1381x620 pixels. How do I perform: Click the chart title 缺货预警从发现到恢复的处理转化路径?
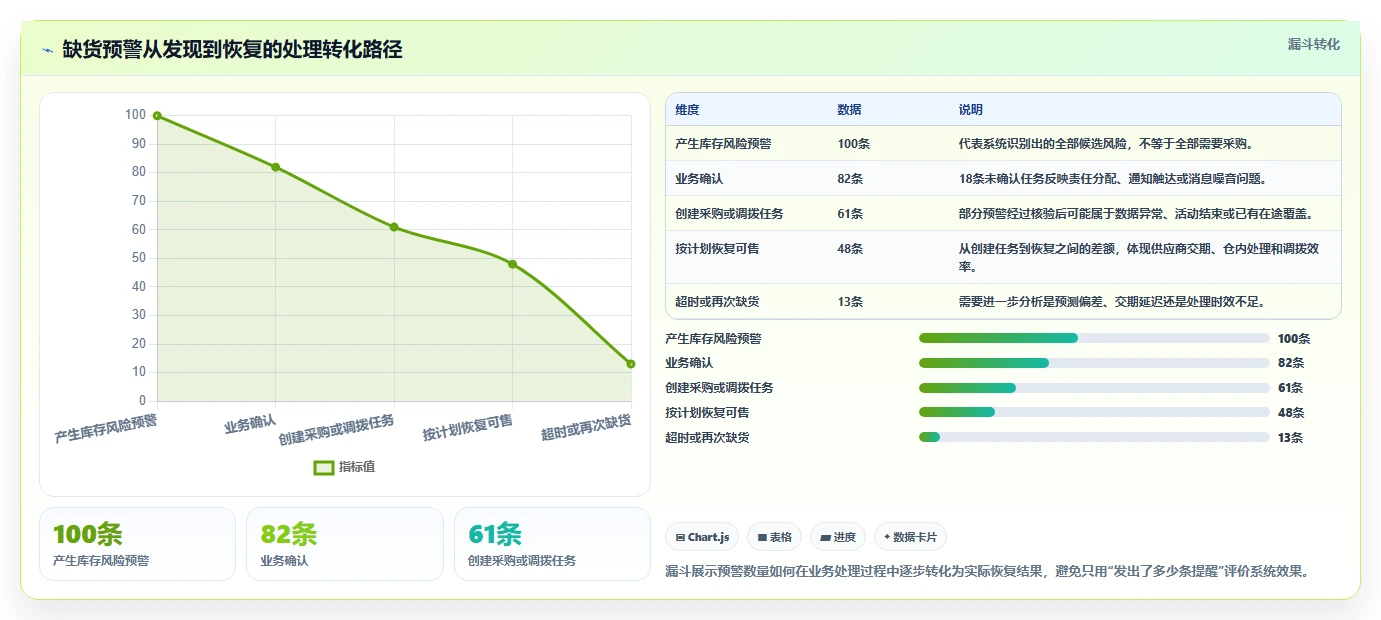click(x=233, y=50)
